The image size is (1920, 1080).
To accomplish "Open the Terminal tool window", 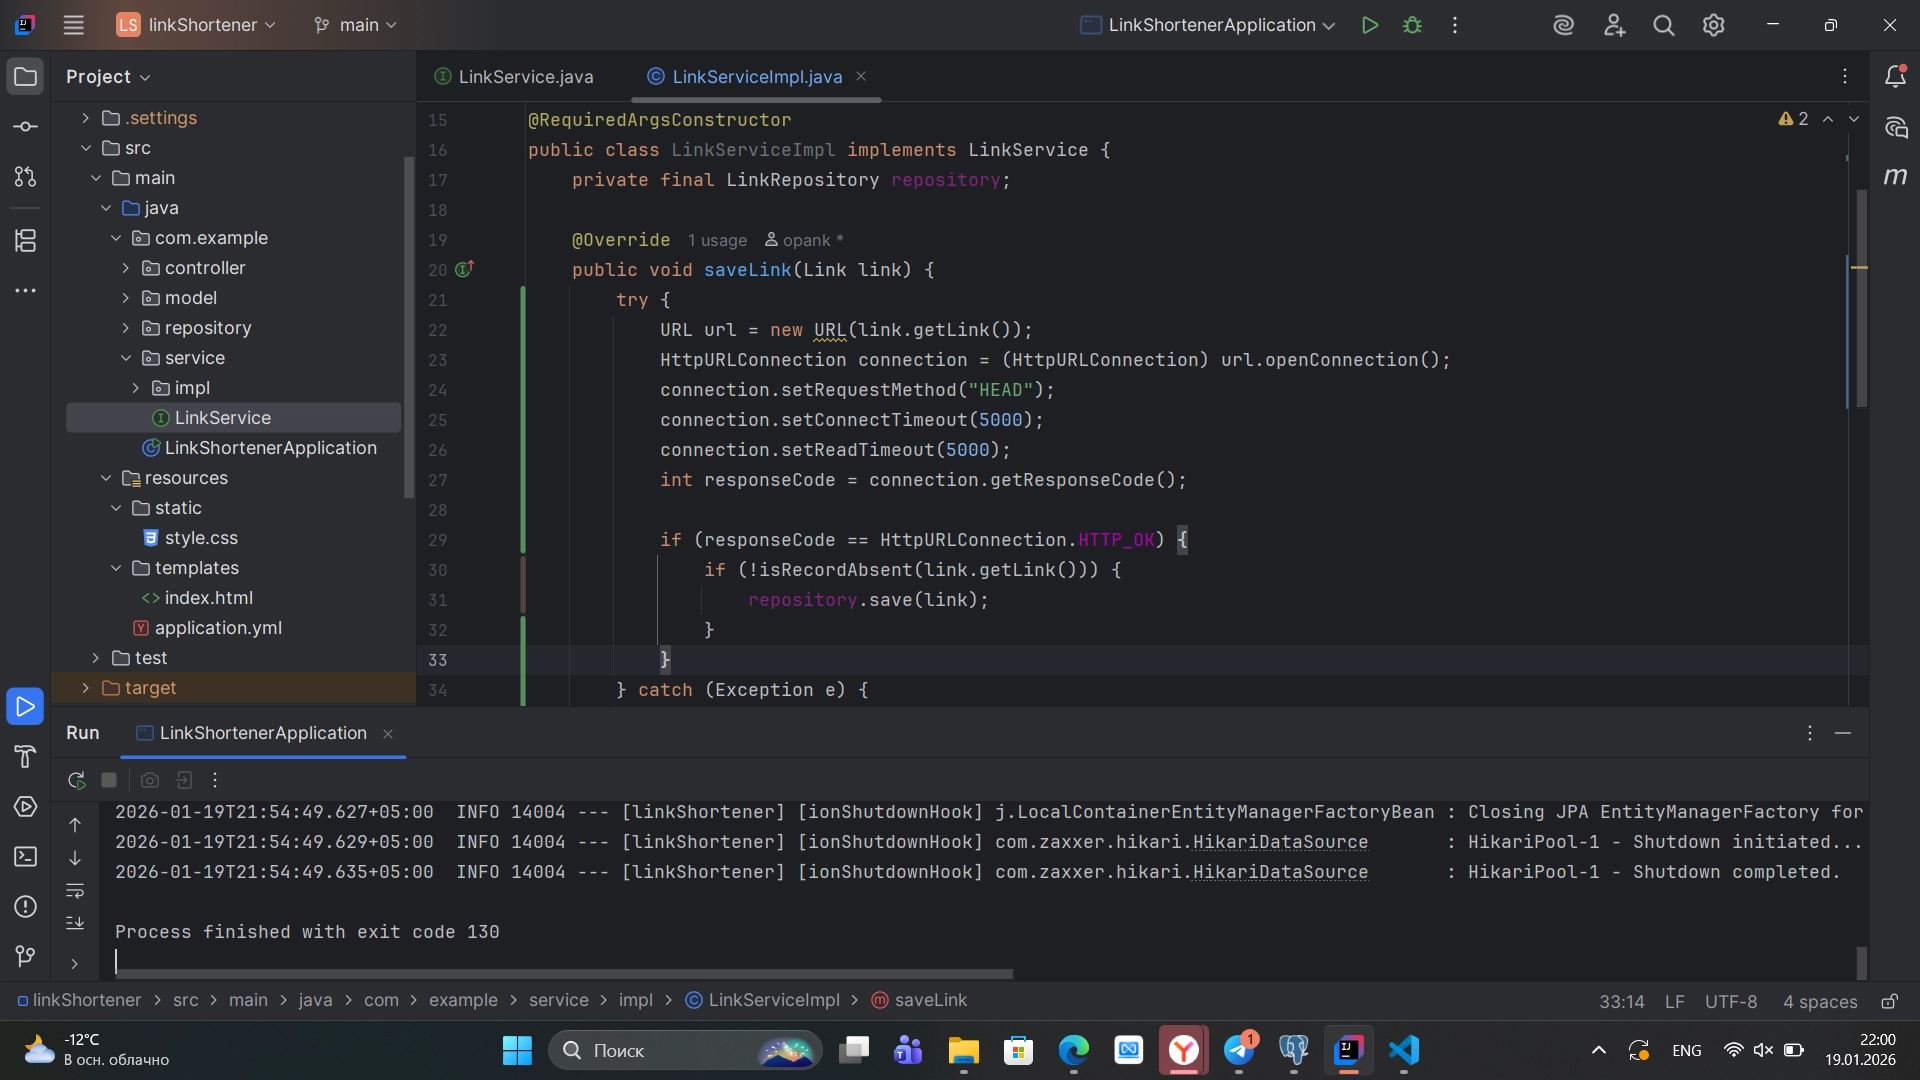I will click(26, 857).
